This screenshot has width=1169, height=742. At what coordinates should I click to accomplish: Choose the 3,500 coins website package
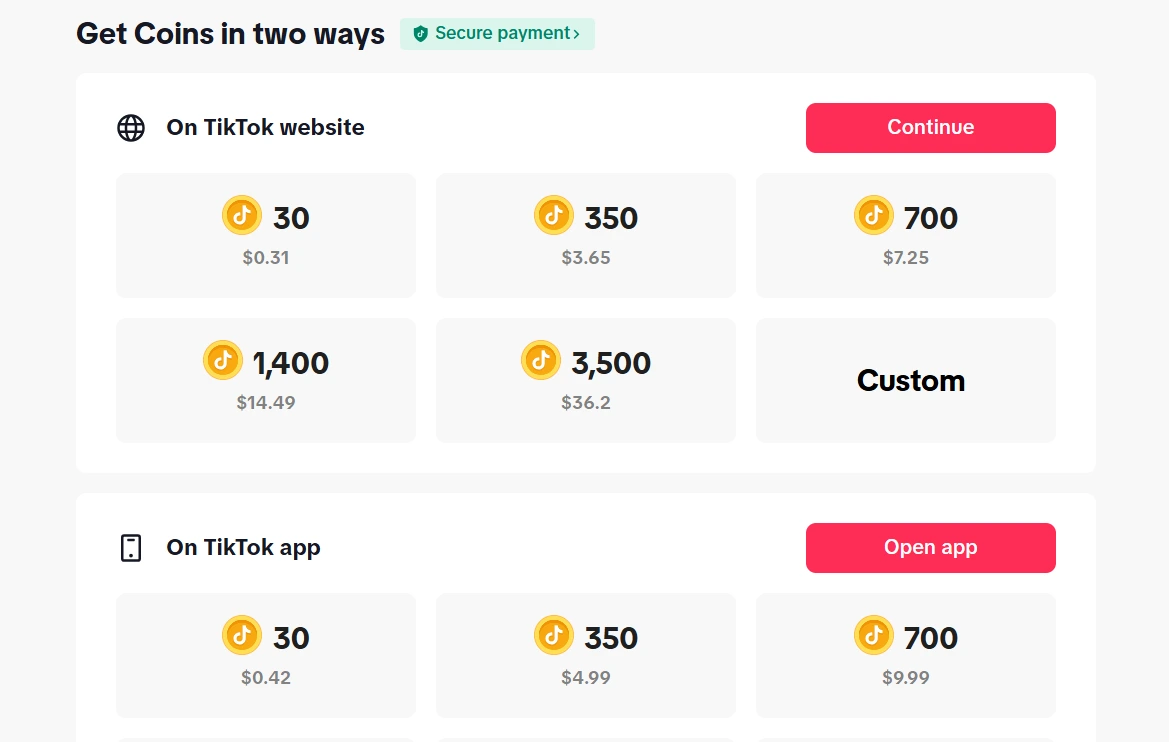[586, 380]
